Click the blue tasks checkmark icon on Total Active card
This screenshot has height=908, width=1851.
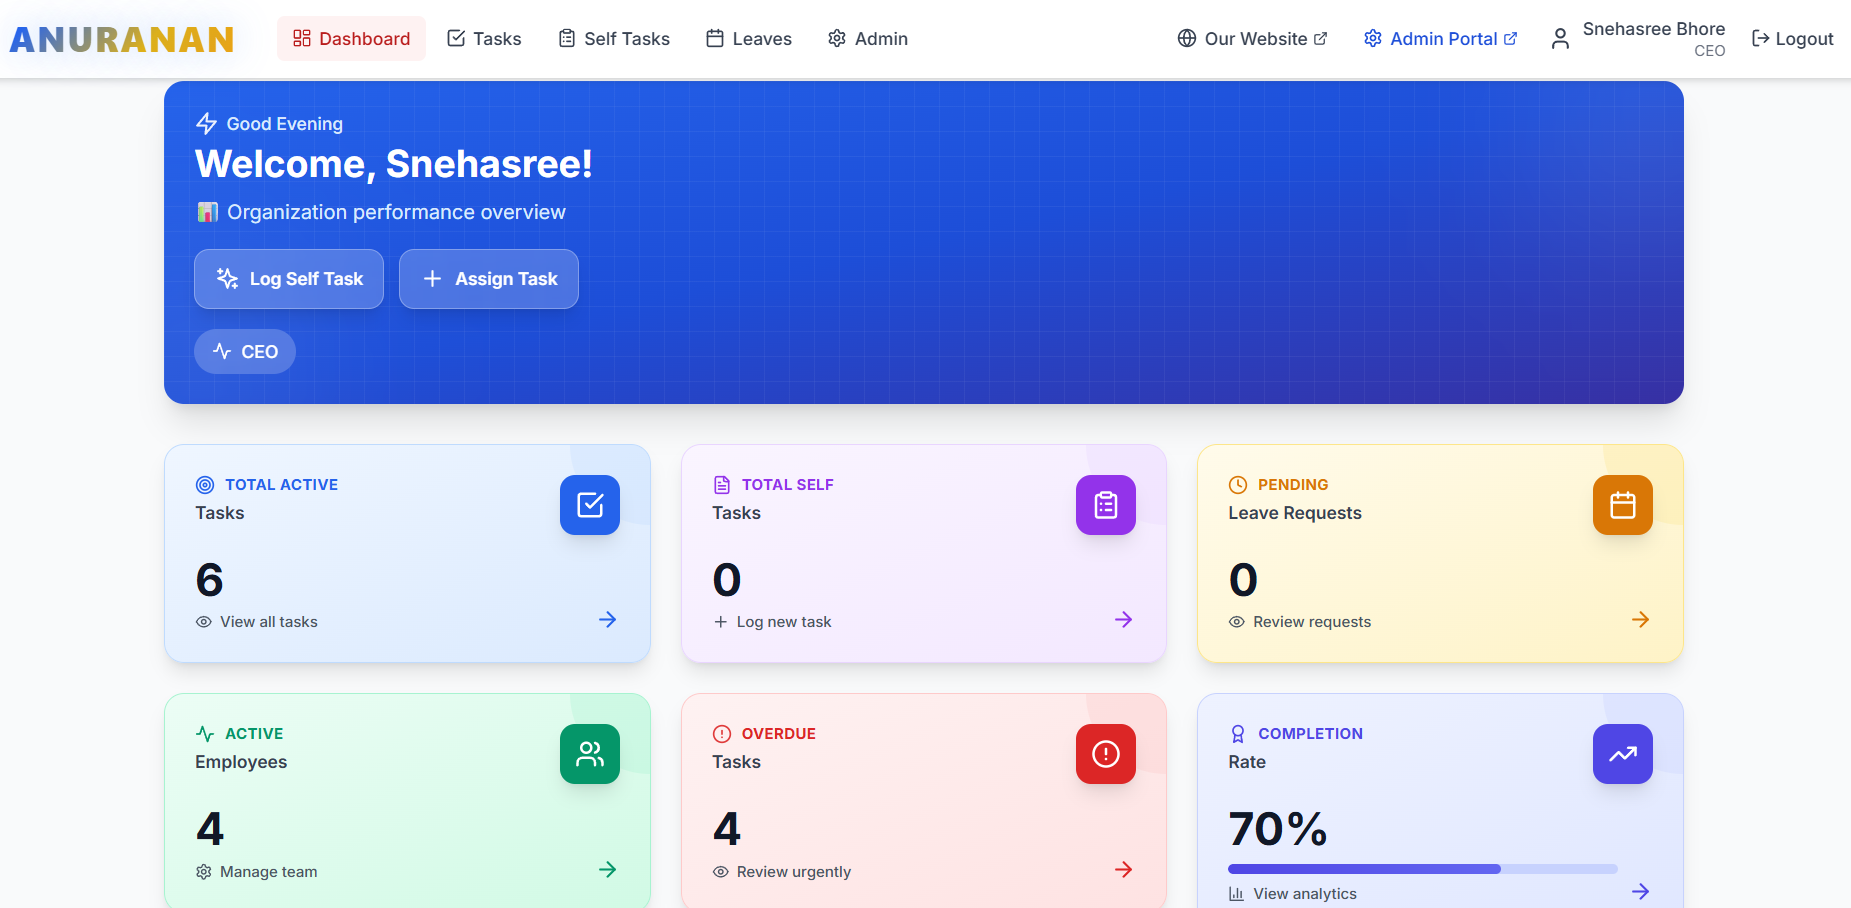coord(589,505)
